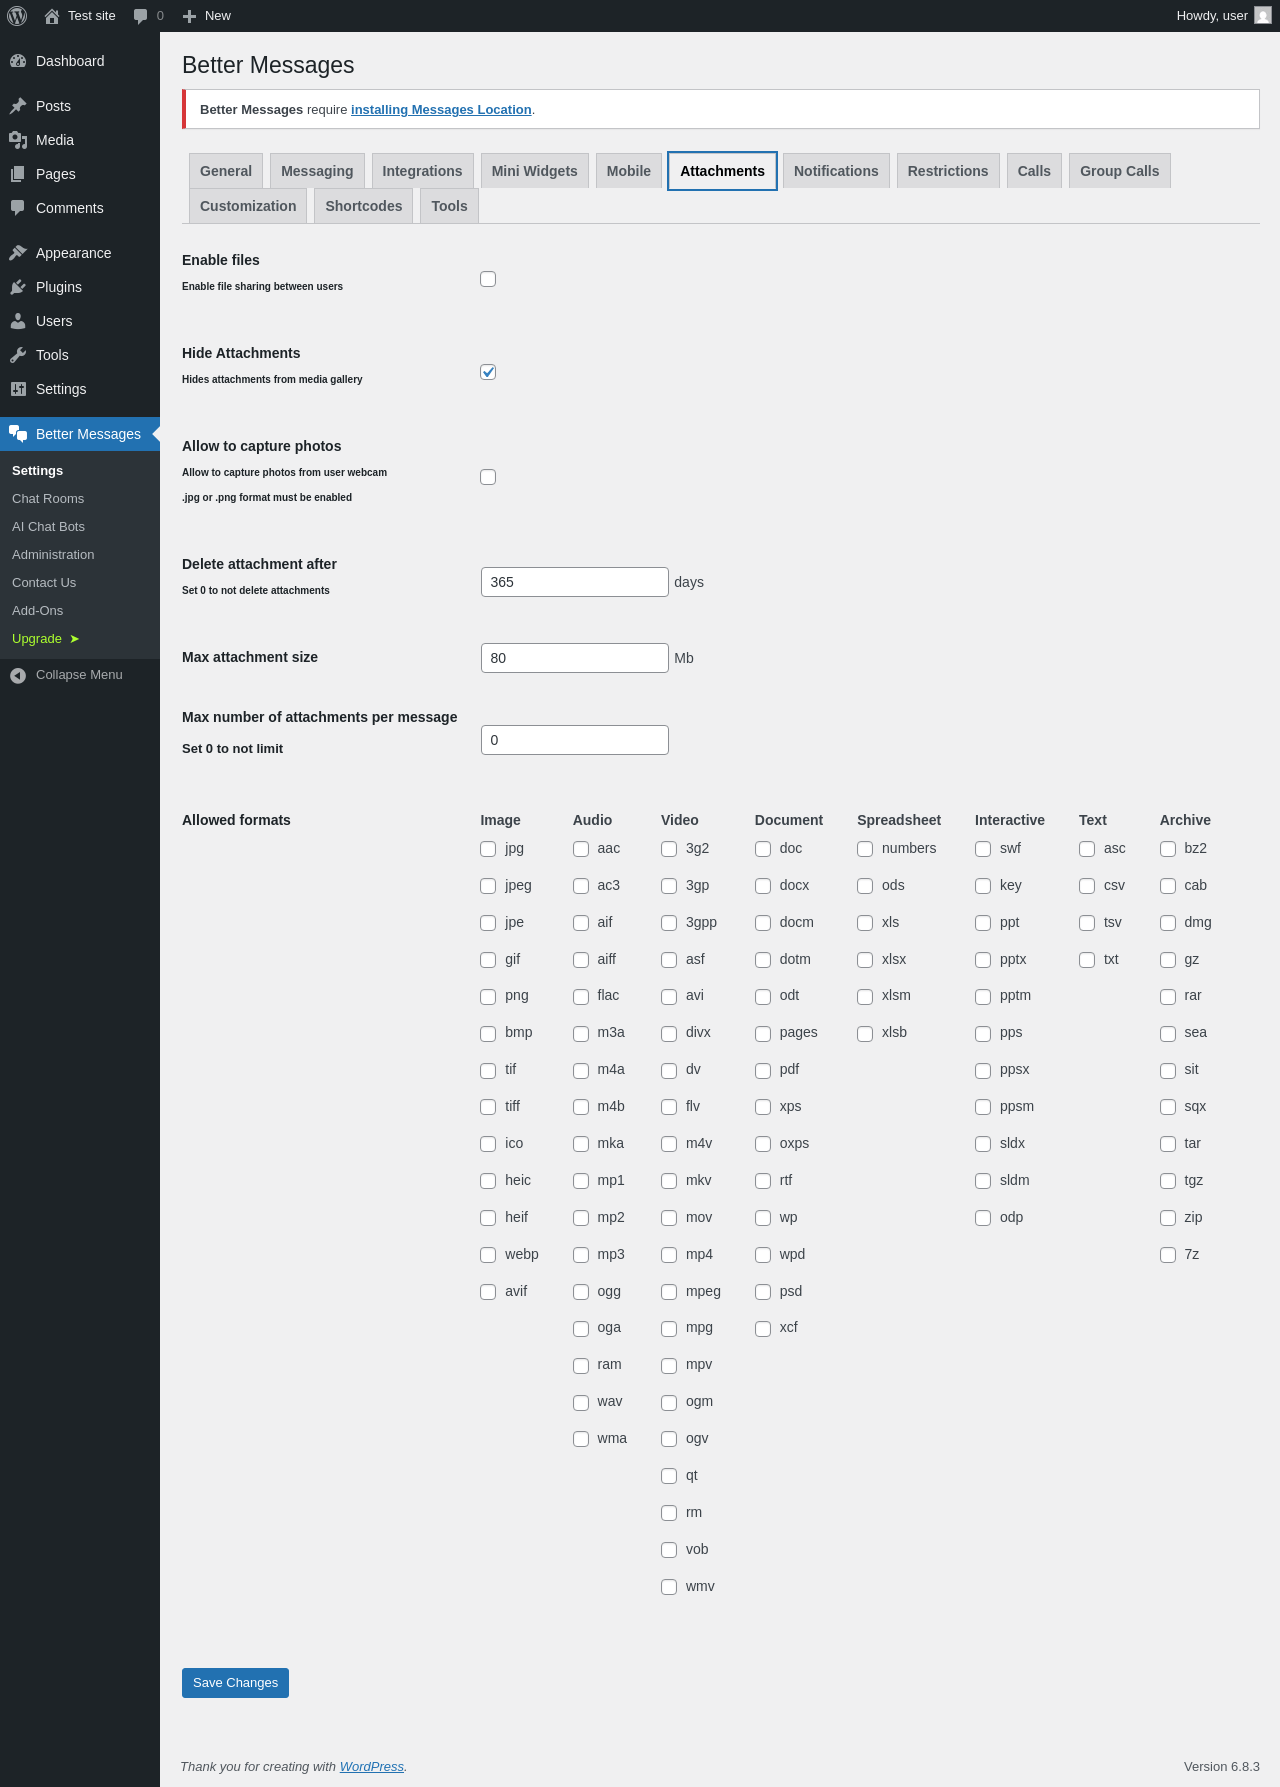Screen dimensions: 1280x1787
Task: Click the Collapse Menu arrow icon
Action: point(18,676)
